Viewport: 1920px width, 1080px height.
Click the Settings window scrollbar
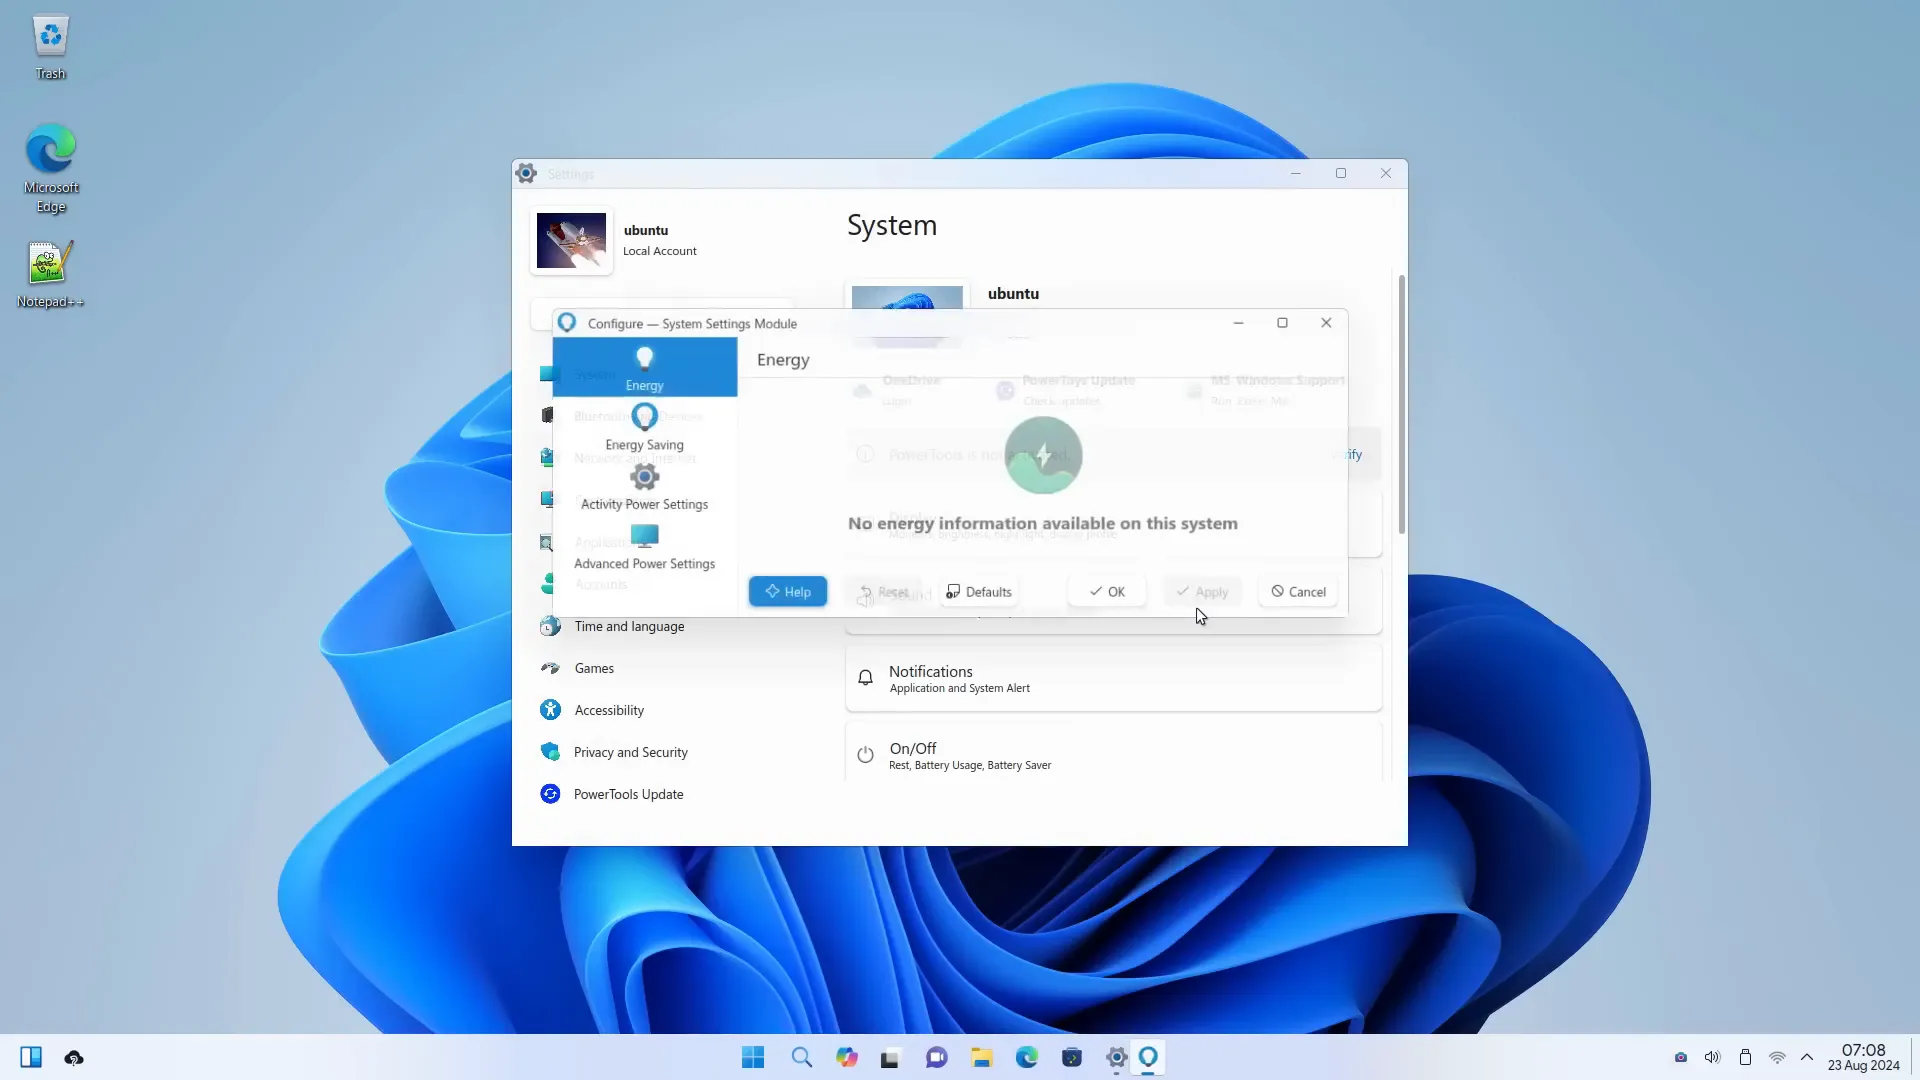pos(1401,404)
